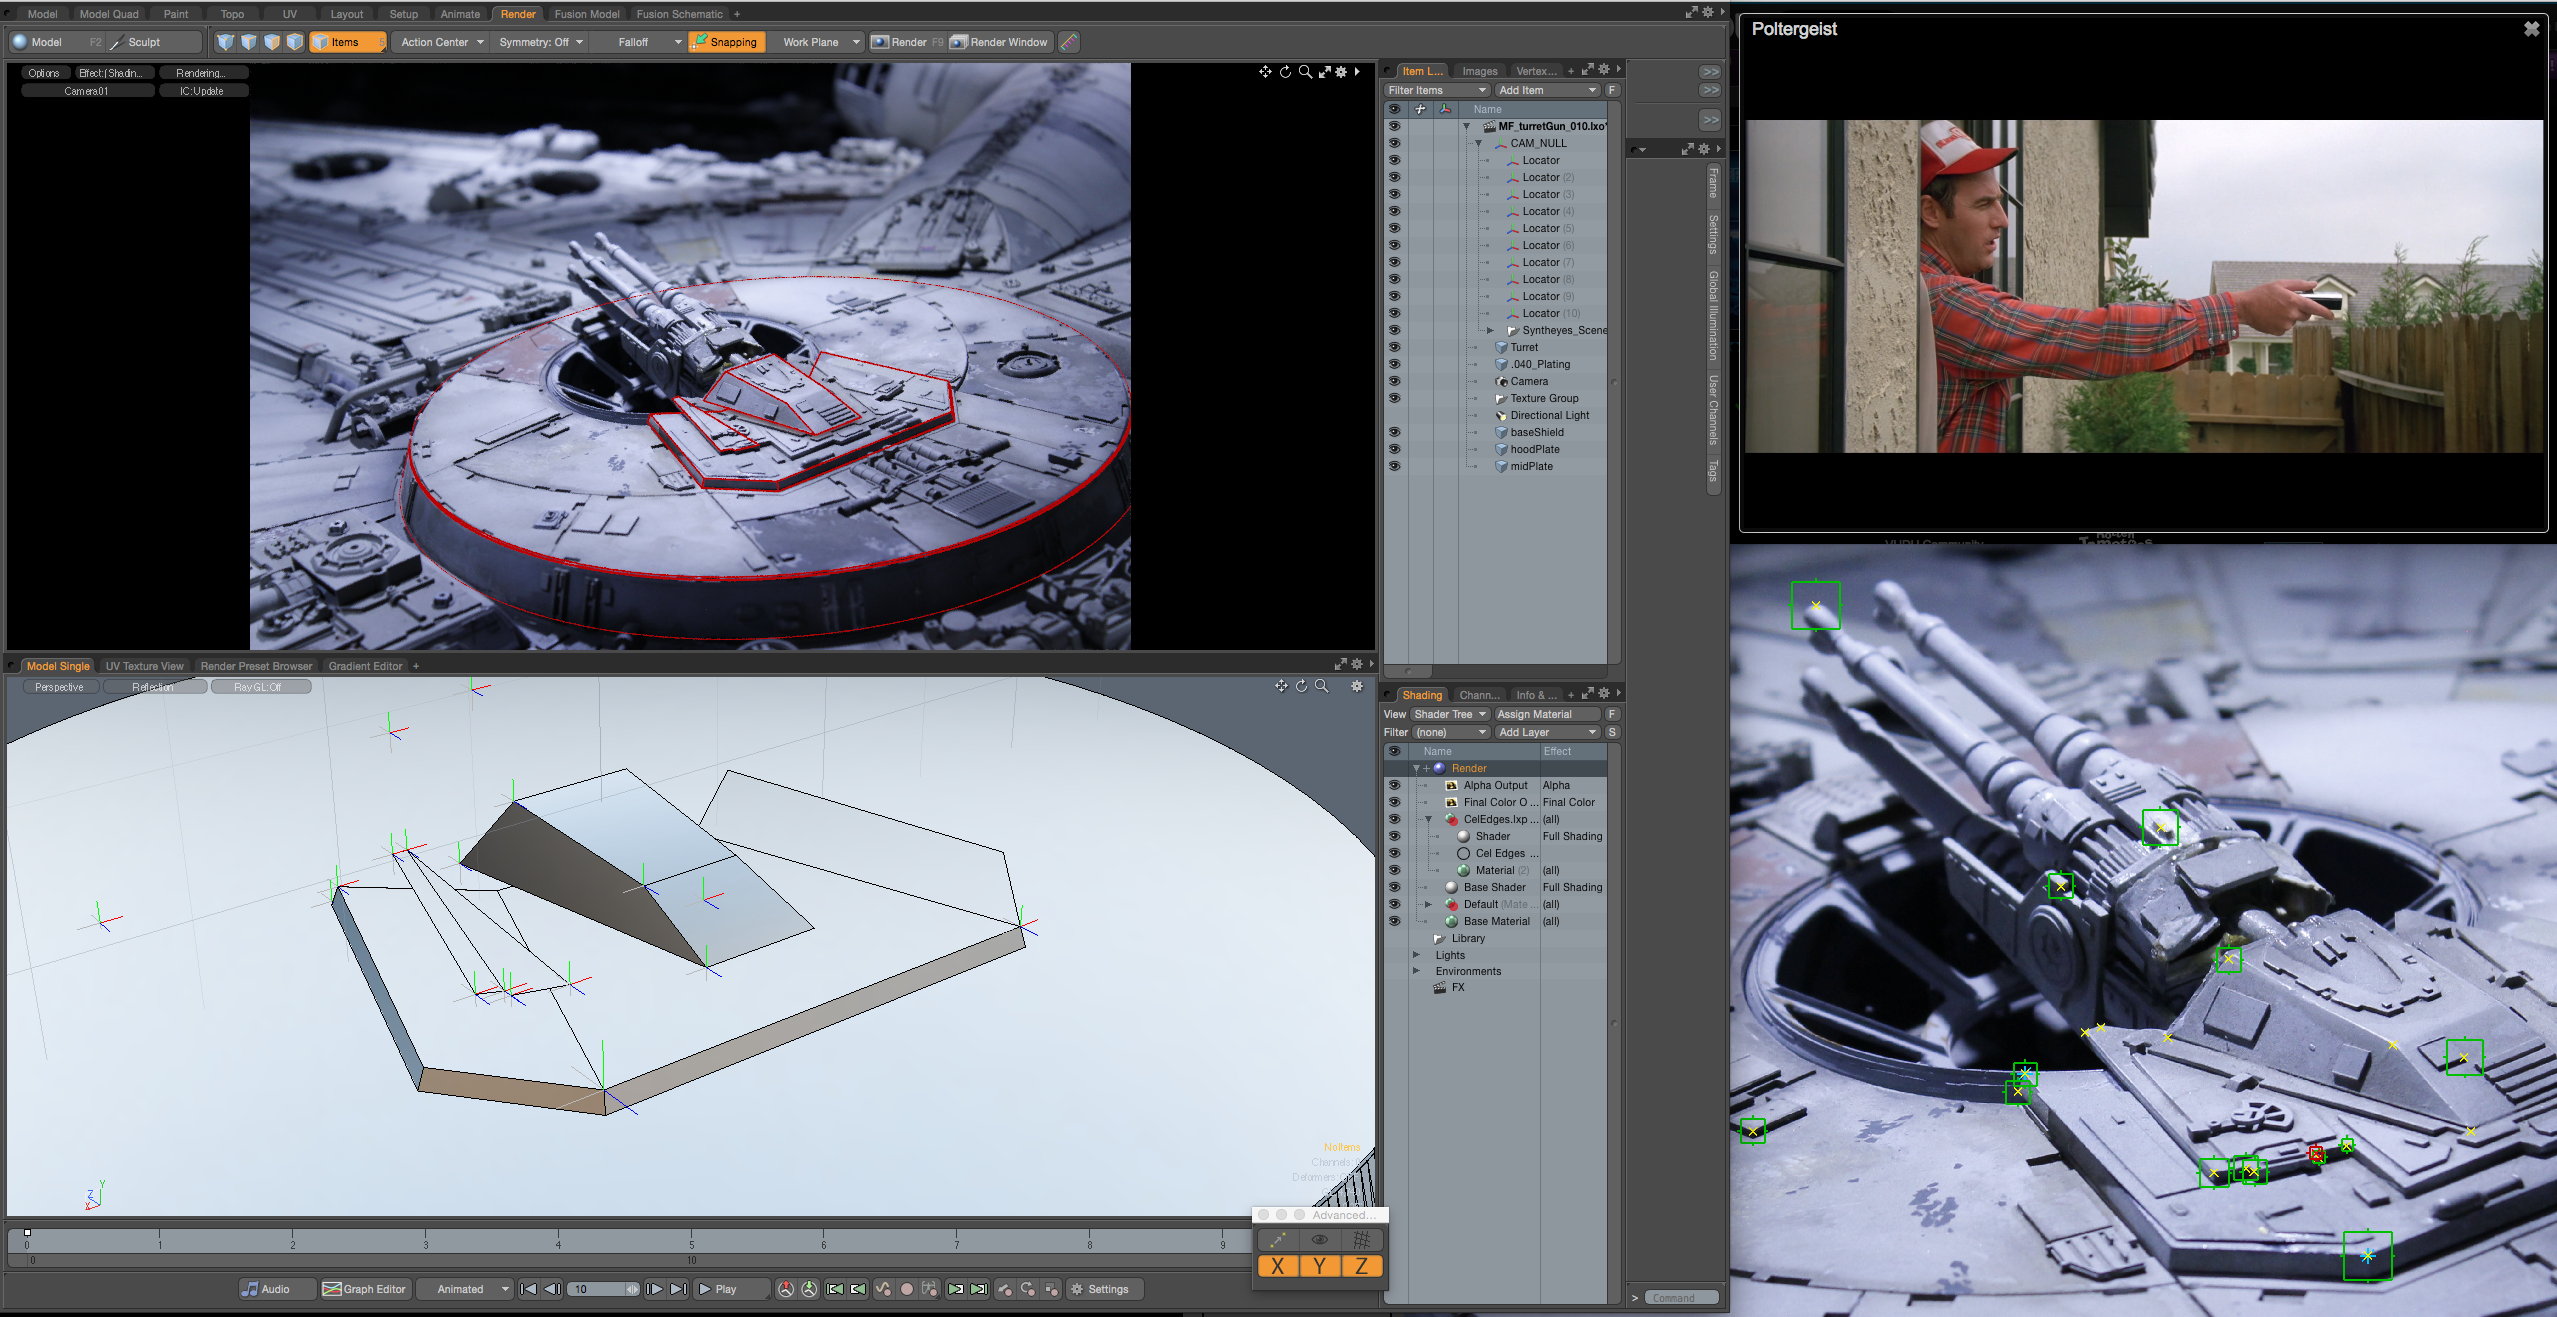2557x1317 pixels.
Task: Open the Animated dropdown in transport
Action: [465, 1289]
